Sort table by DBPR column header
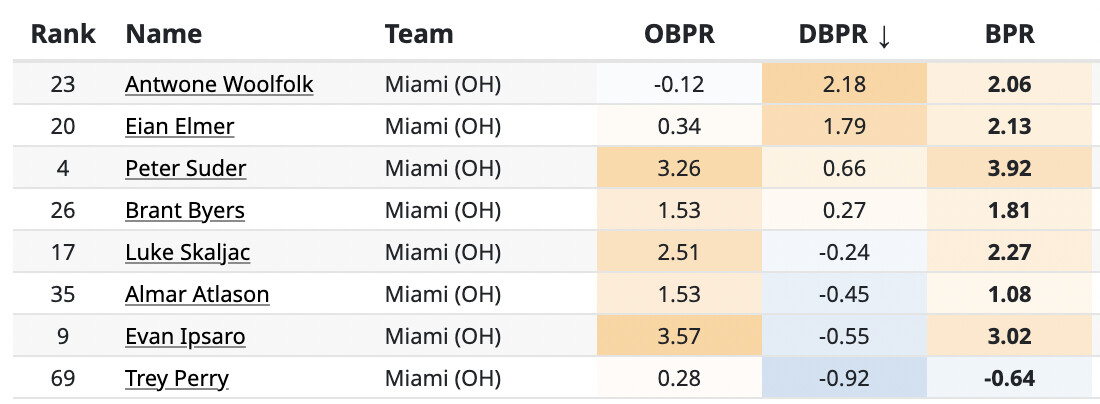This screenshot has height=404, width=1100. click(x=833, y=34)
